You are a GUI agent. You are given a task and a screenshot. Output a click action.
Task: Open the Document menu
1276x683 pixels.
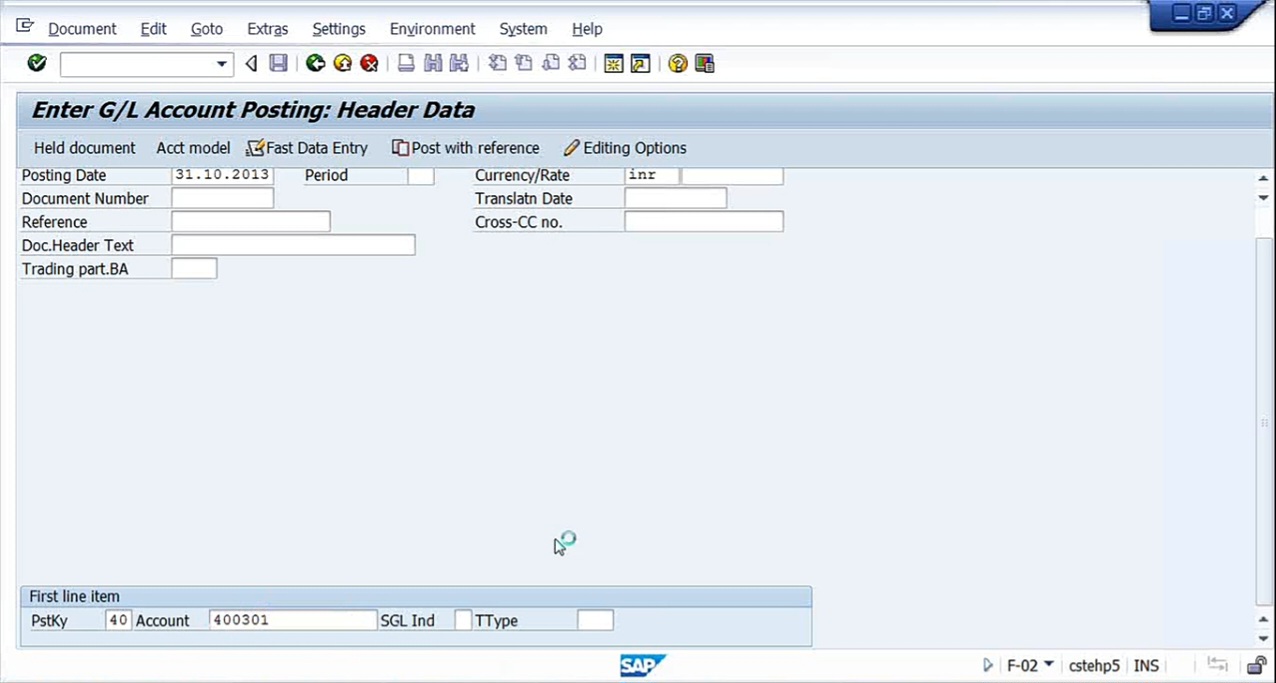pyautogui.click(x=82, y=29)
